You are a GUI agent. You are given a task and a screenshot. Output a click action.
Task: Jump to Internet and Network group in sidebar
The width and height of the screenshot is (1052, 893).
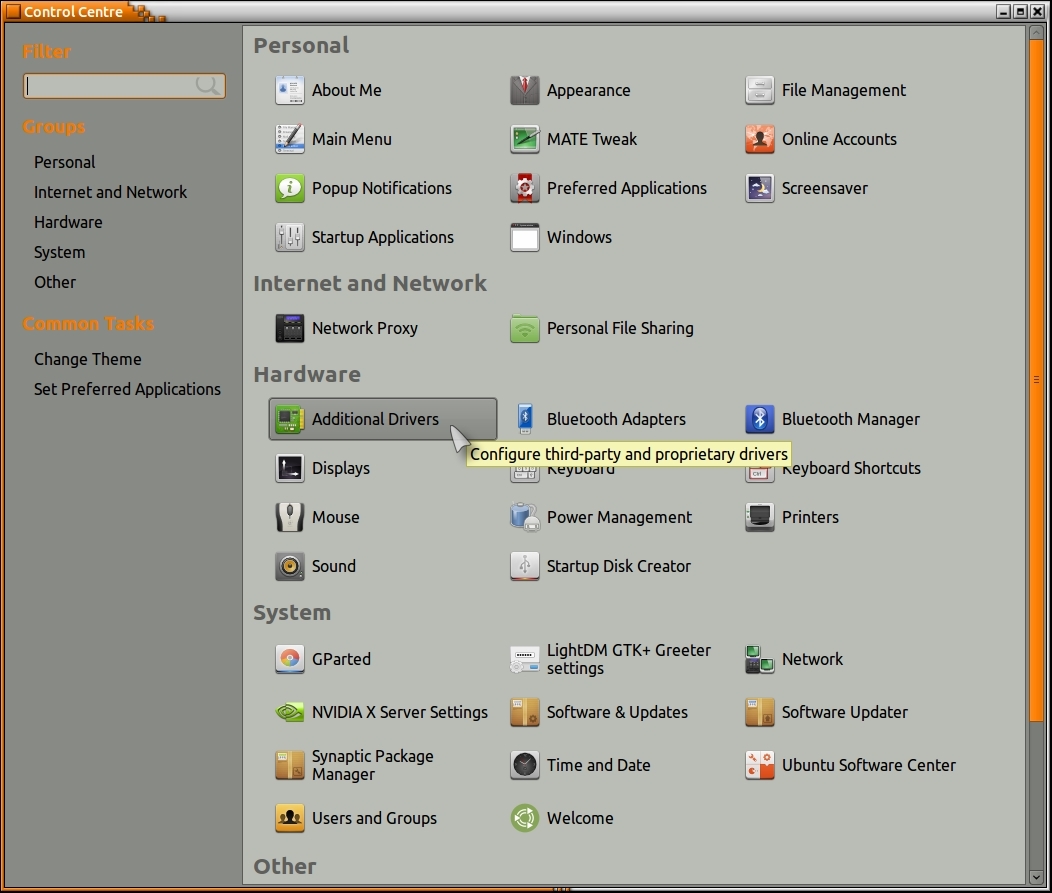pyautogui.click(x=111, y=192)
